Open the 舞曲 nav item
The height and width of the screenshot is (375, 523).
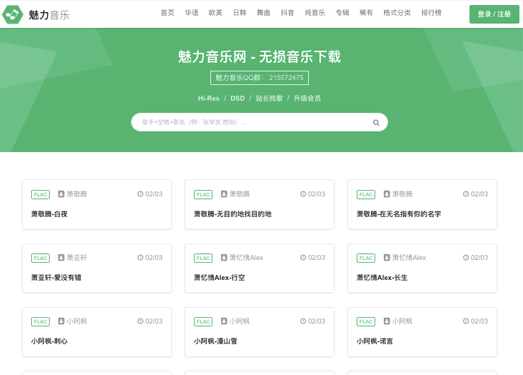[x=264, y=13]
